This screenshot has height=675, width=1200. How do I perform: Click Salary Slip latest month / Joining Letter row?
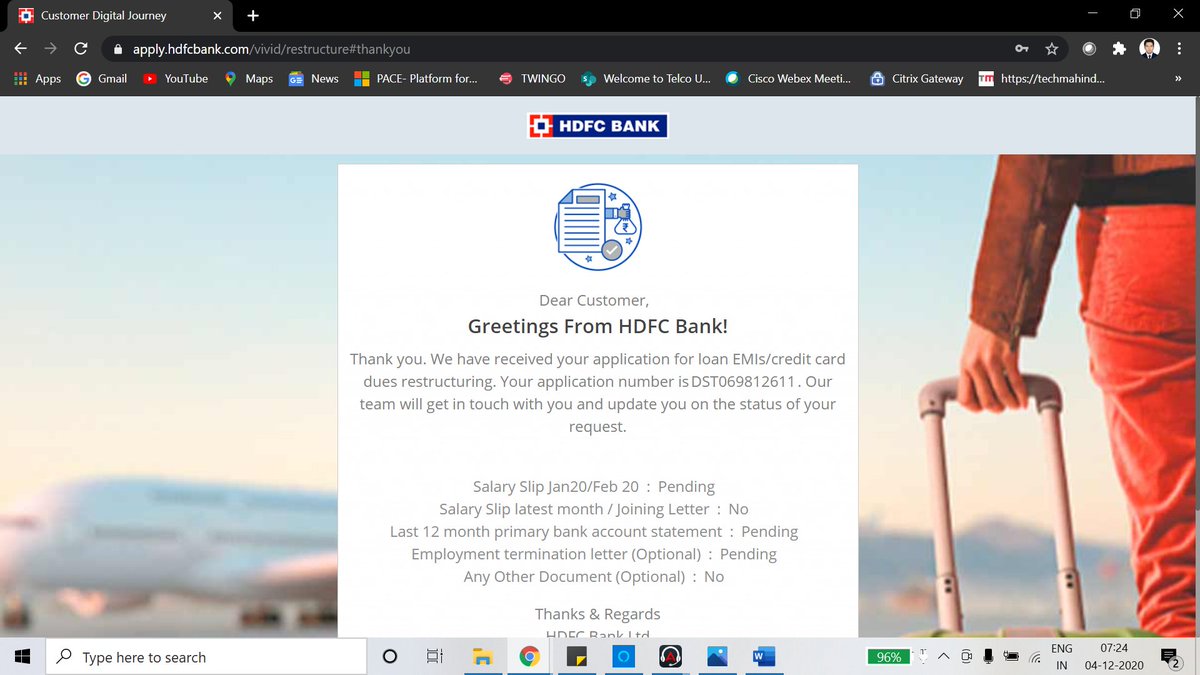pos(594,509)
